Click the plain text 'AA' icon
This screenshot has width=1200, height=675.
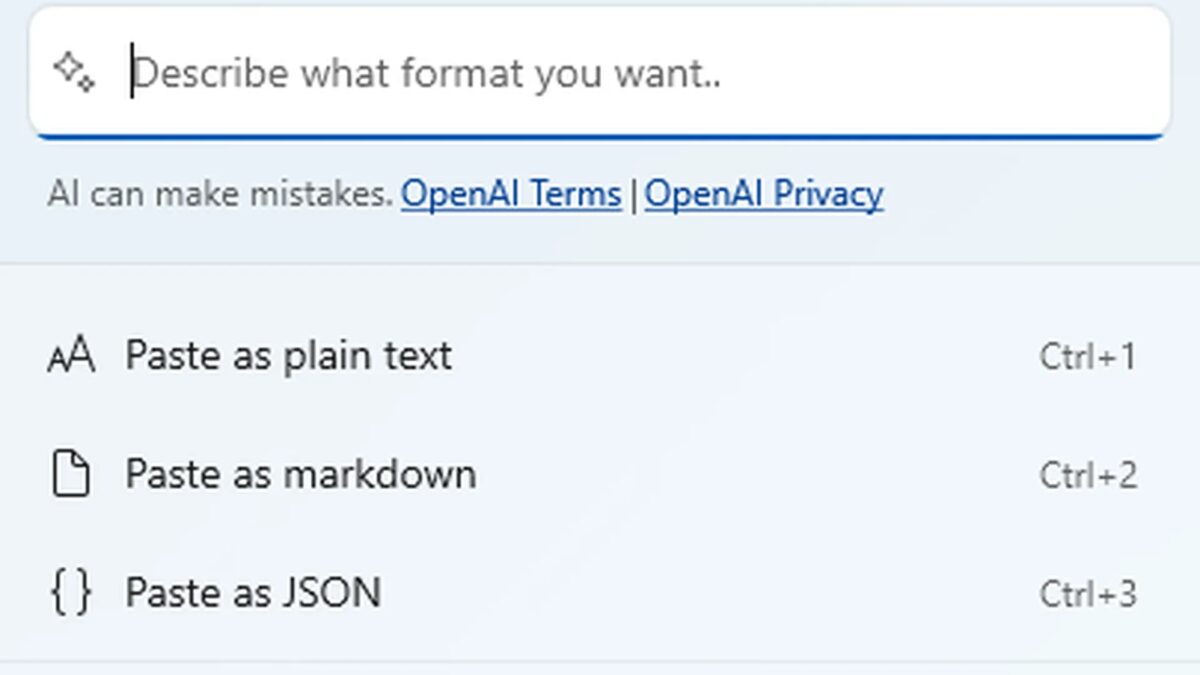click(x=71, y=356)
